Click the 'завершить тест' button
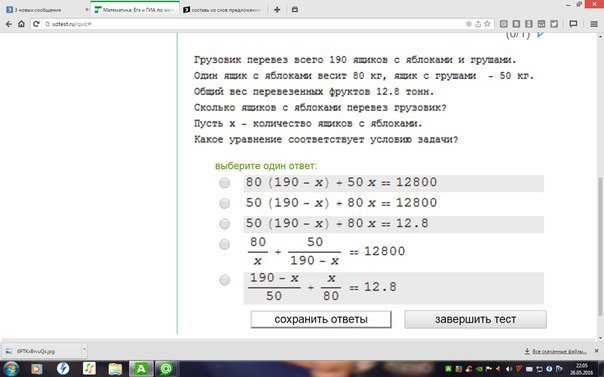Screen dimensions: 604x377 475,319
